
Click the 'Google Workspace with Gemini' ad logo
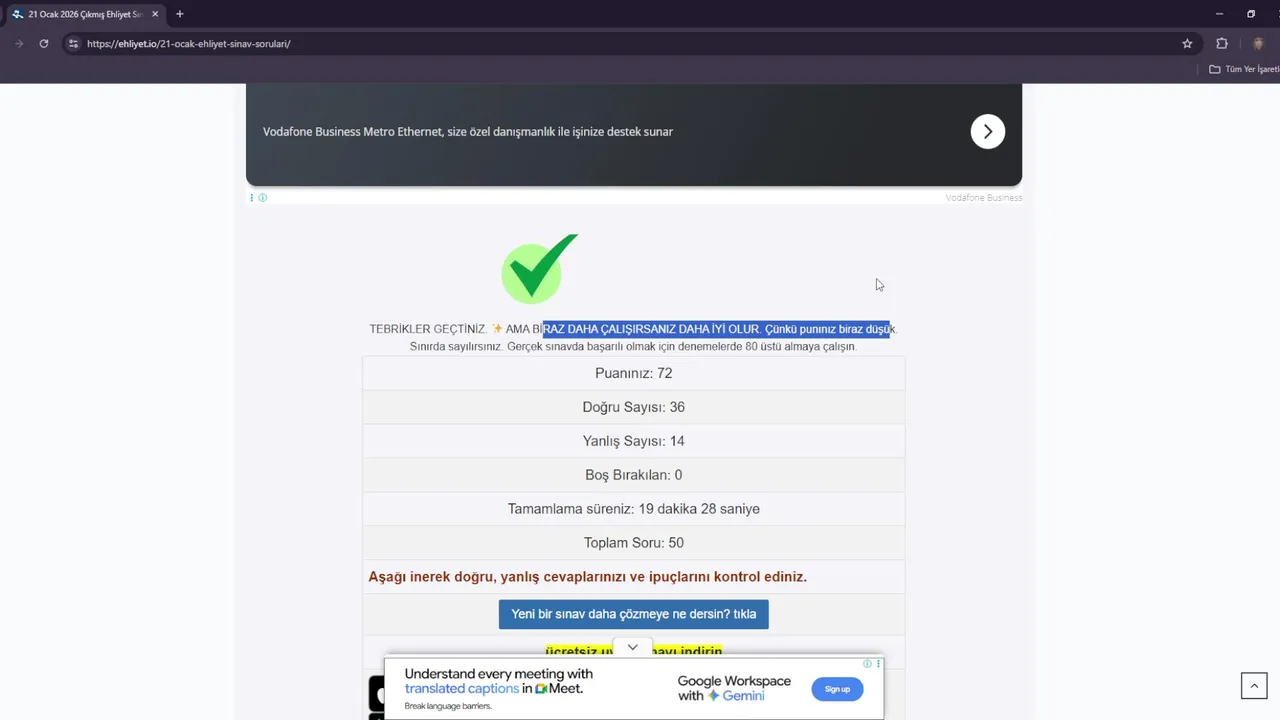tap(734, 688)
